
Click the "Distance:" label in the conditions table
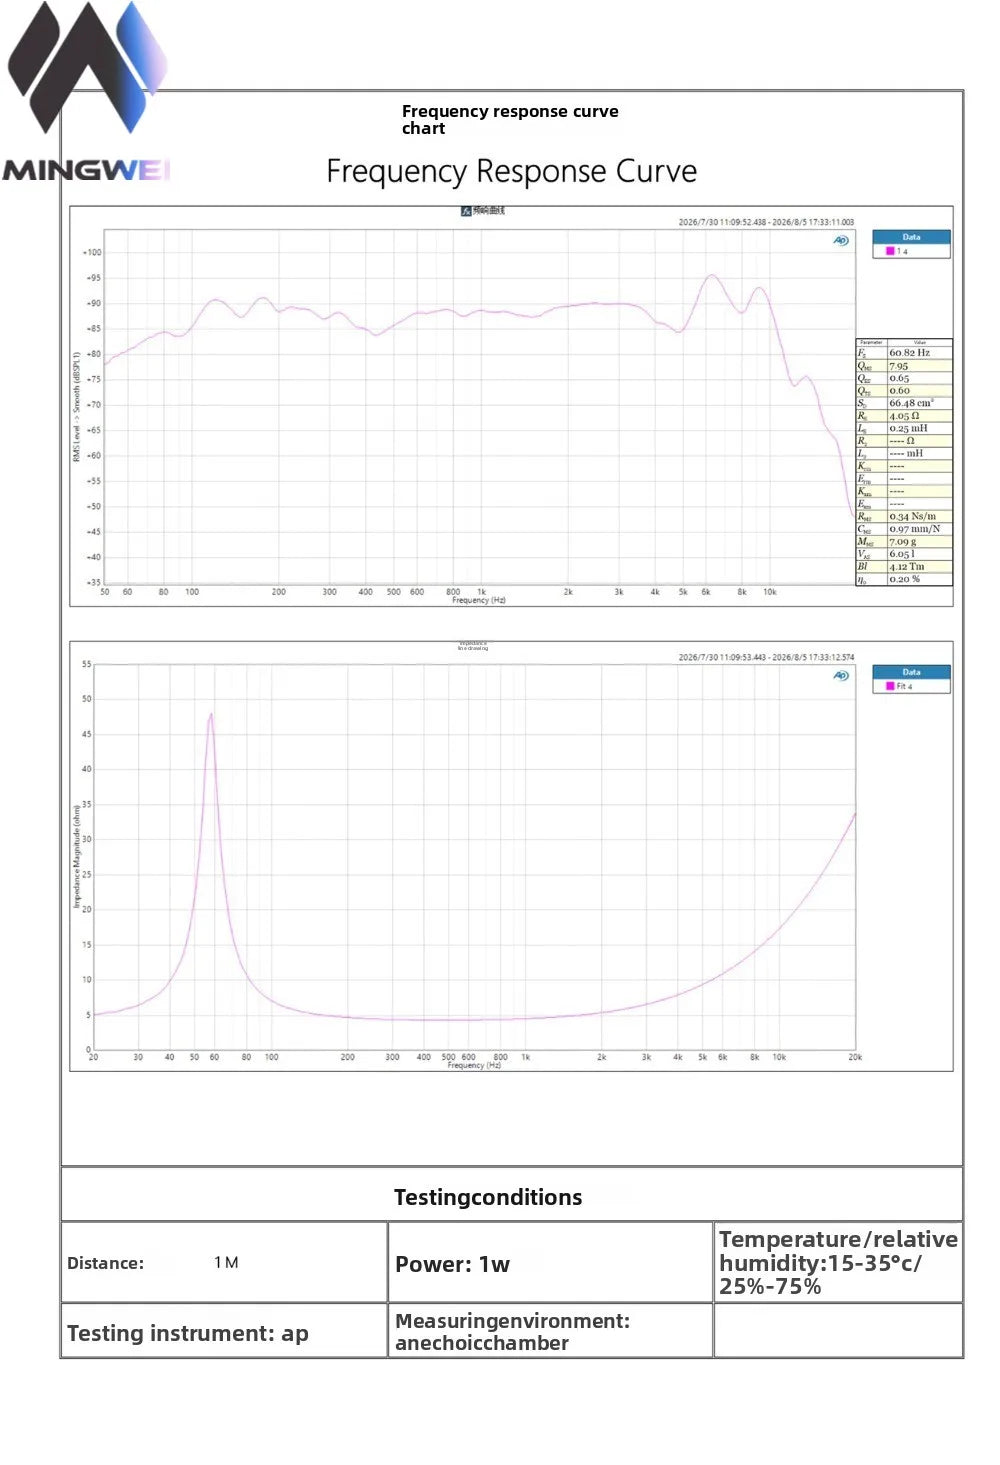(x=105, y=1263)
